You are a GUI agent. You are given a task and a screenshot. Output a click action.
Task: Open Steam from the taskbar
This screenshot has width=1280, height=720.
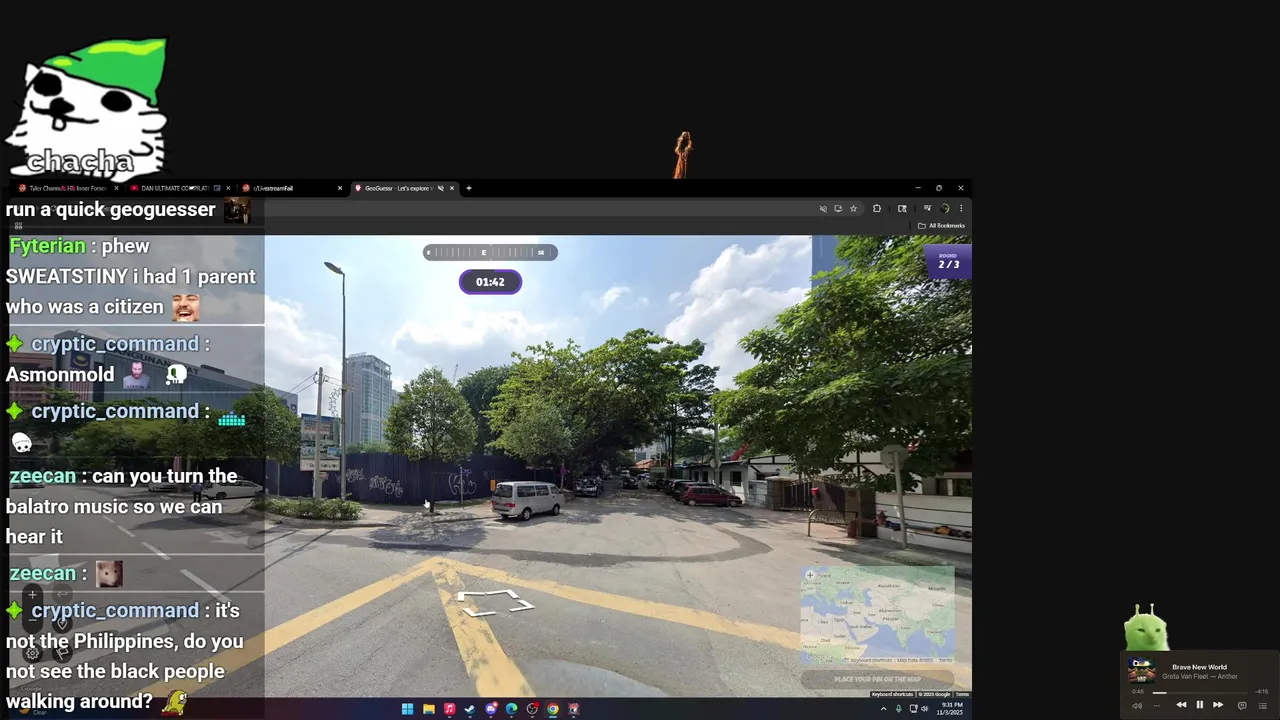(x=469, y=709)
